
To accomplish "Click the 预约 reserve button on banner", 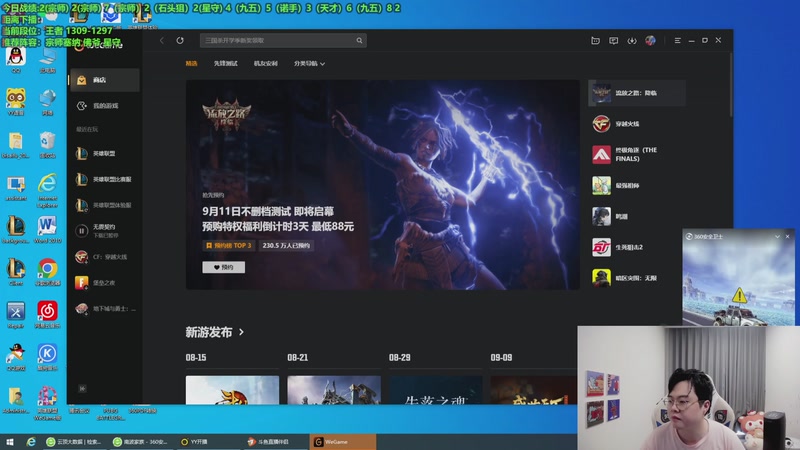I will coord(223,267).
